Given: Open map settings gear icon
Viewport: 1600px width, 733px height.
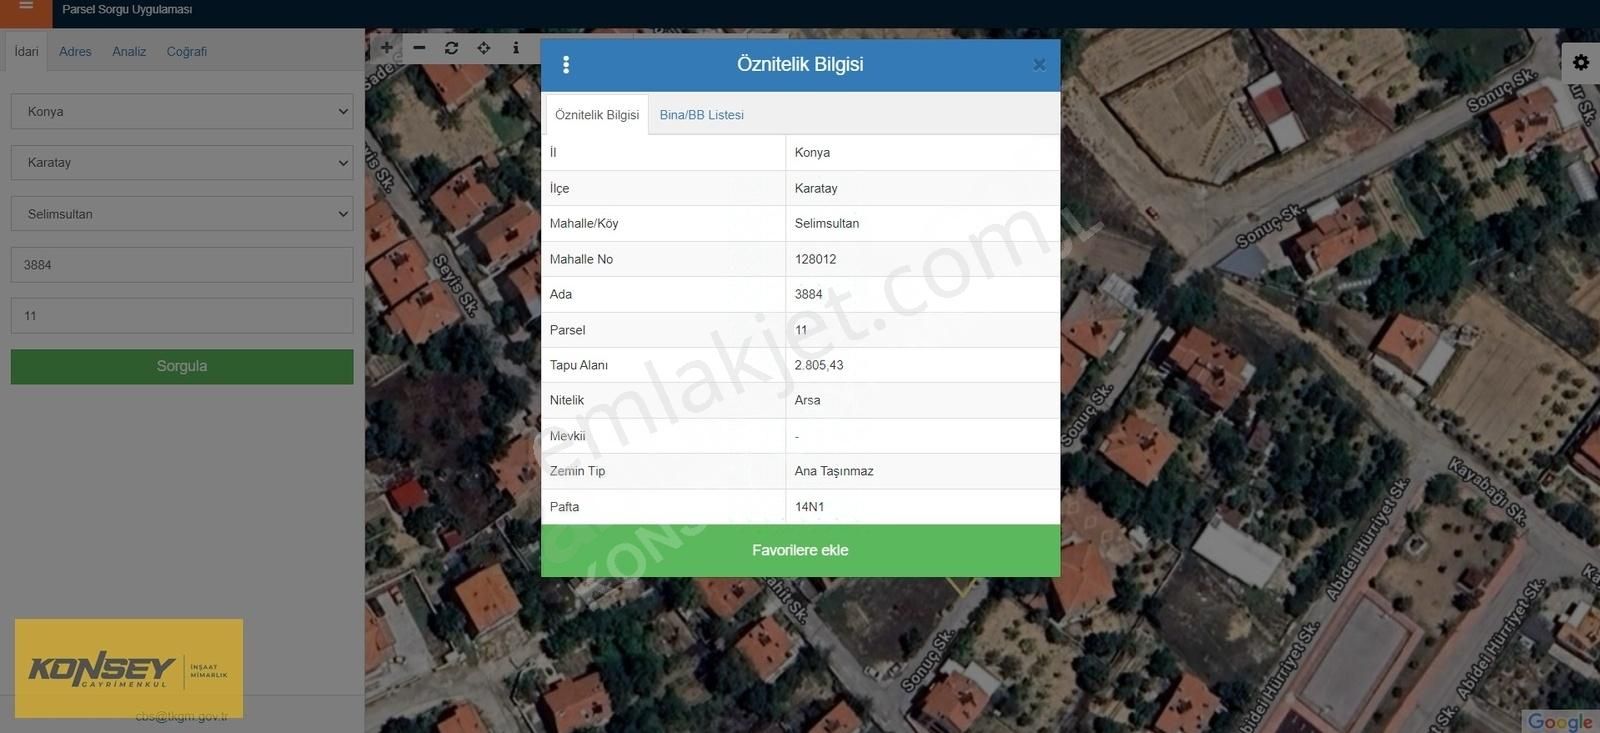Looking at the screenshot, I should [x=1581, y=62].
